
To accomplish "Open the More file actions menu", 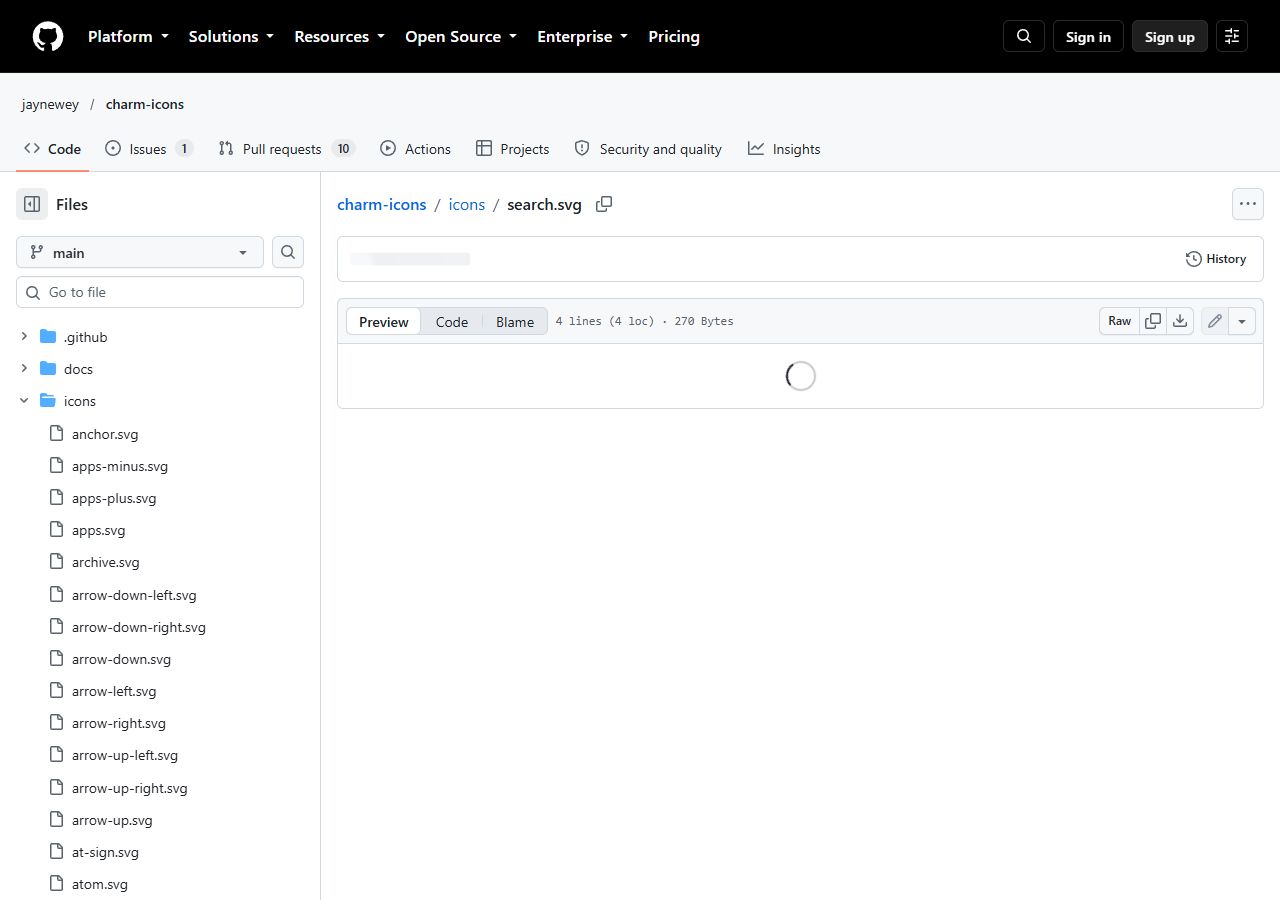I will tap(1248, 204).
